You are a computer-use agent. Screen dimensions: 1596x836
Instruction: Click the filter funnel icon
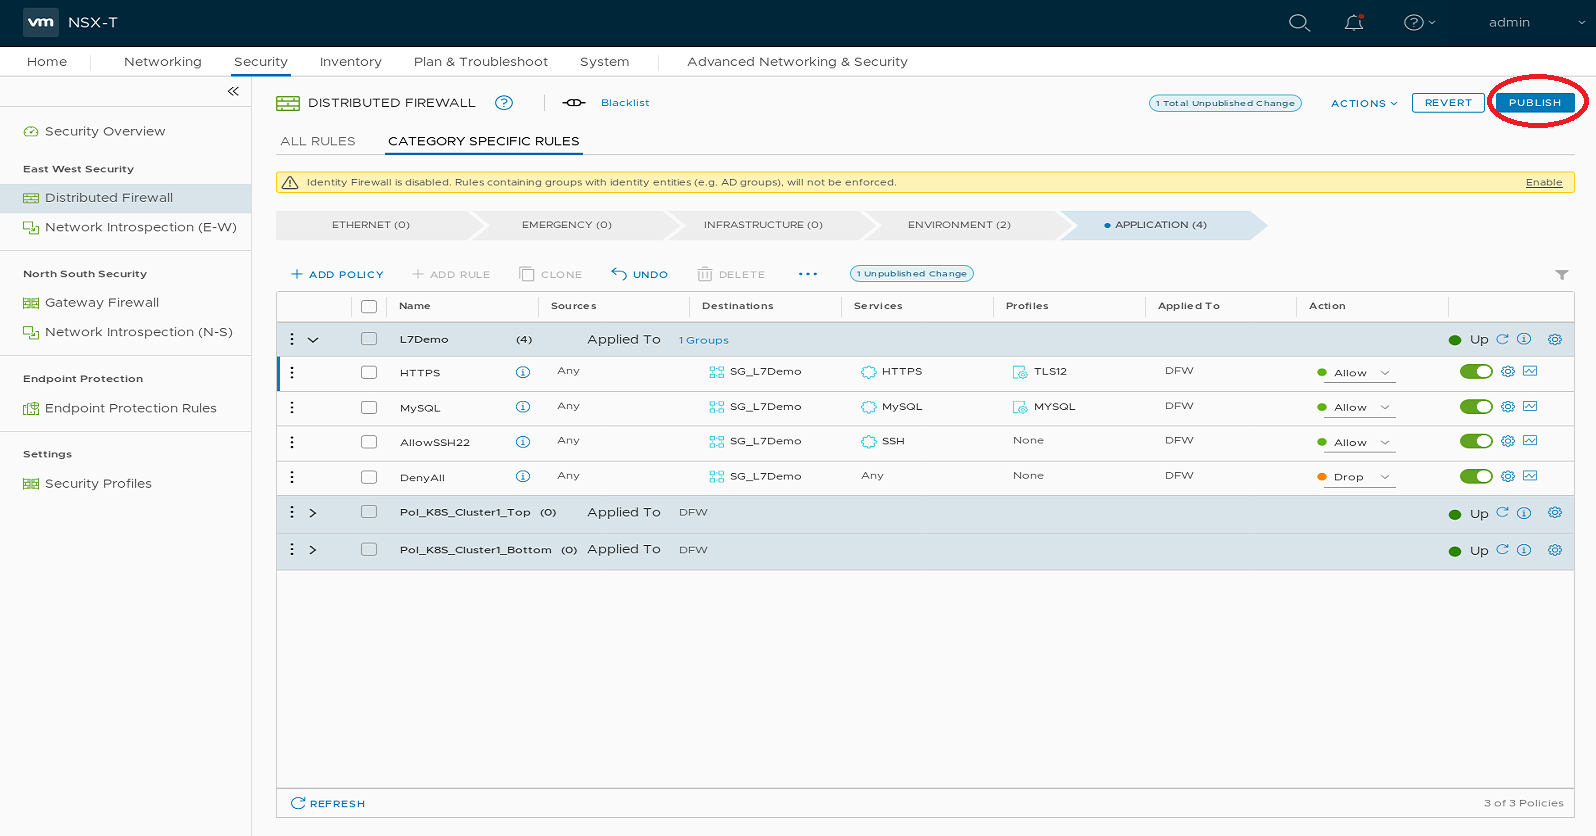pos(1561,275)
